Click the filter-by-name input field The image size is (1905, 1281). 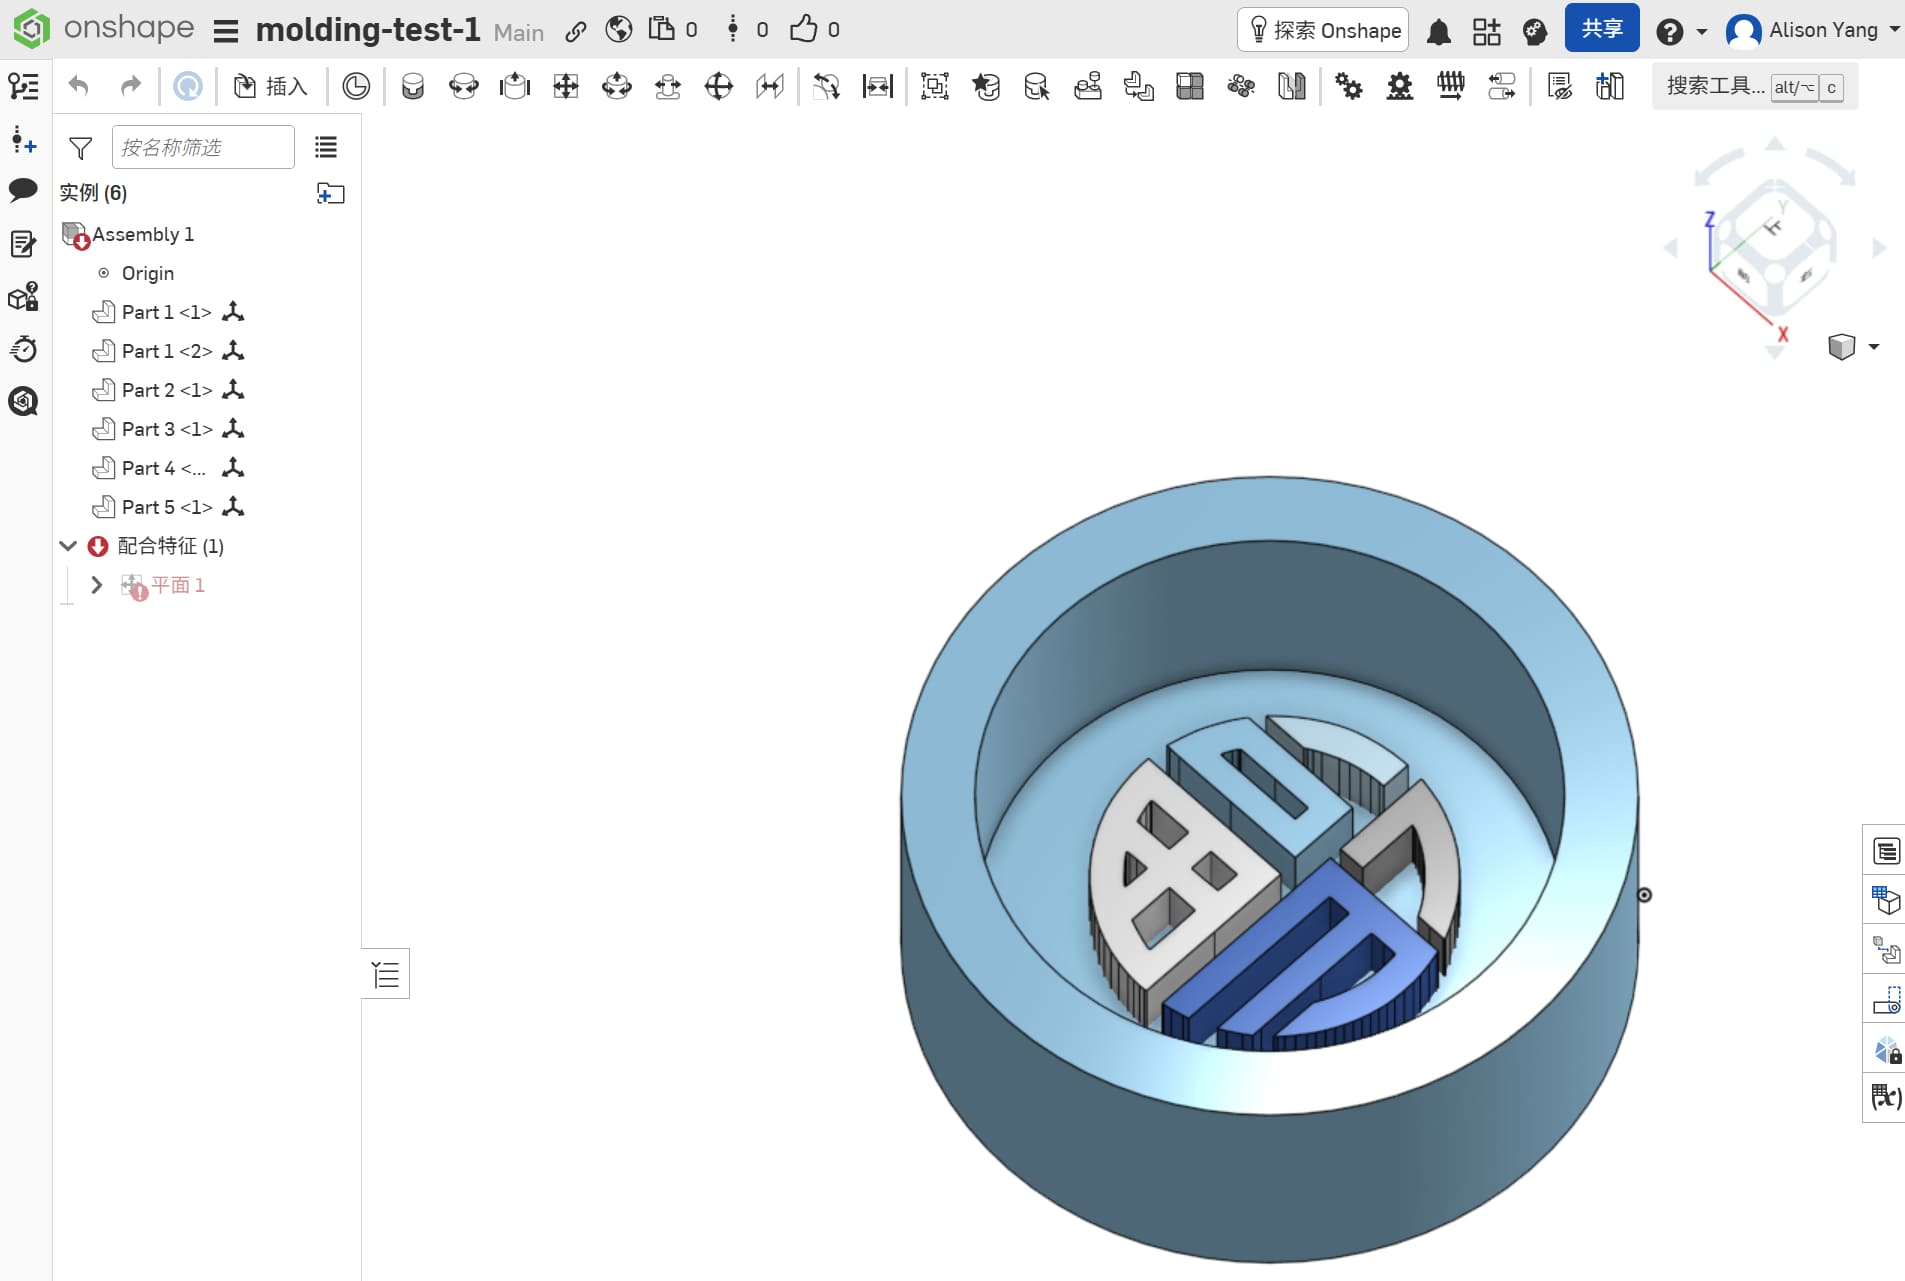(x=203, y=147)
